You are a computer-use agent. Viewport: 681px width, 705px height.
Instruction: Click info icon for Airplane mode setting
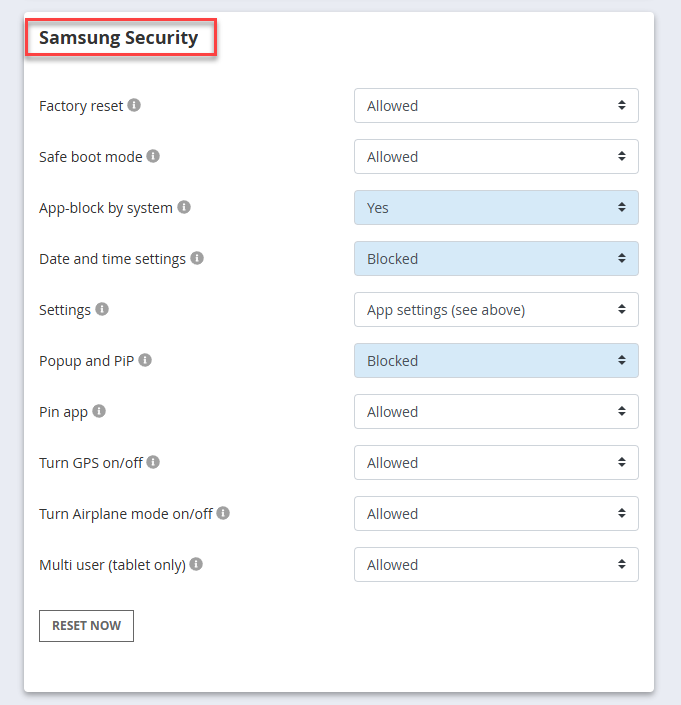pos(223,513)
